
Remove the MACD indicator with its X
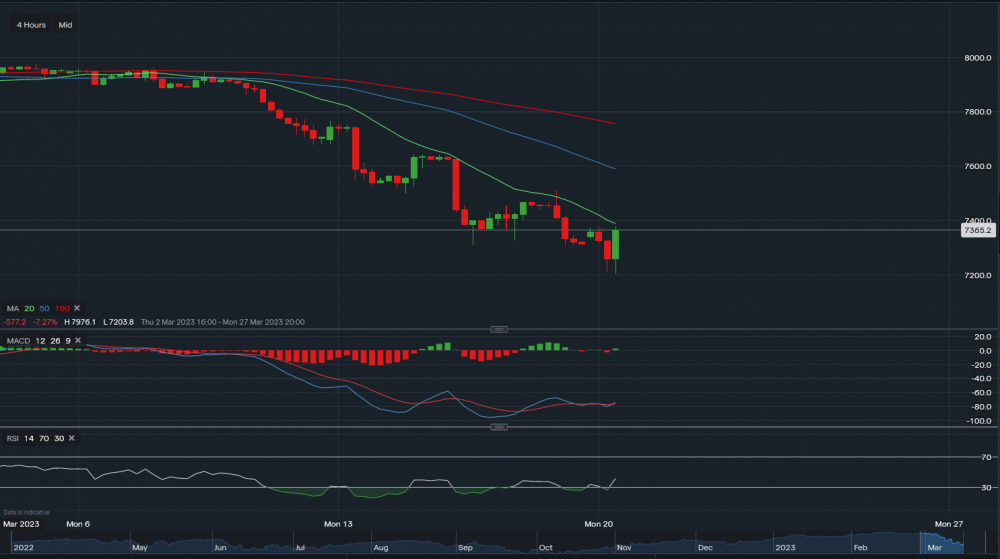click(77, 340)
